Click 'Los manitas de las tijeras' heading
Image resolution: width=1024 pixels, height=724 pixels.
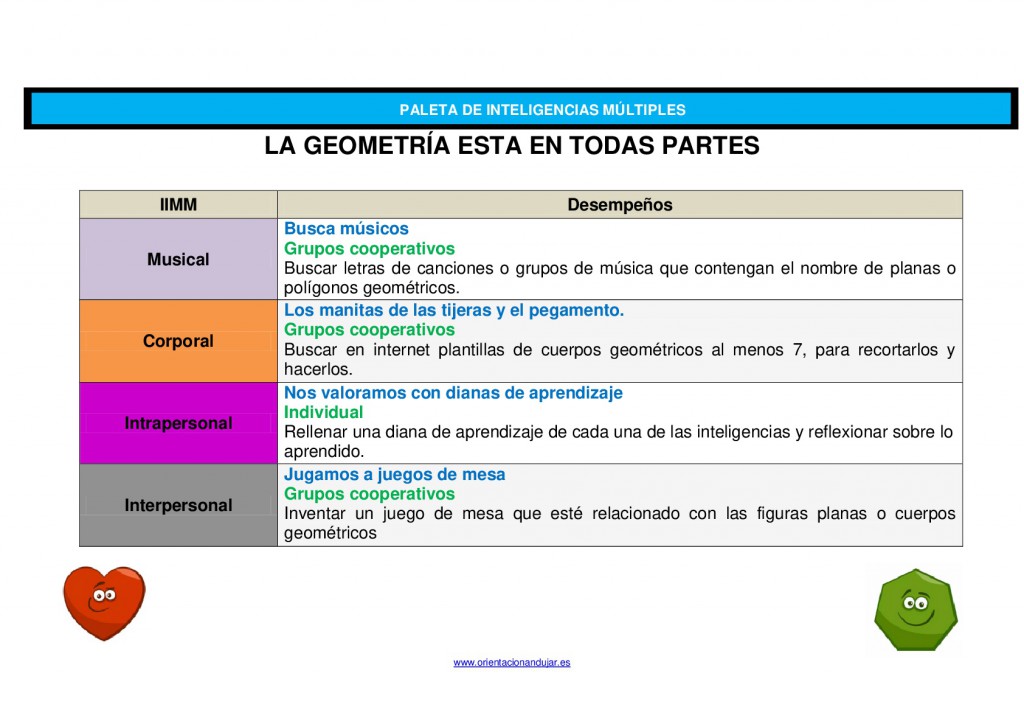click(453, 310)
